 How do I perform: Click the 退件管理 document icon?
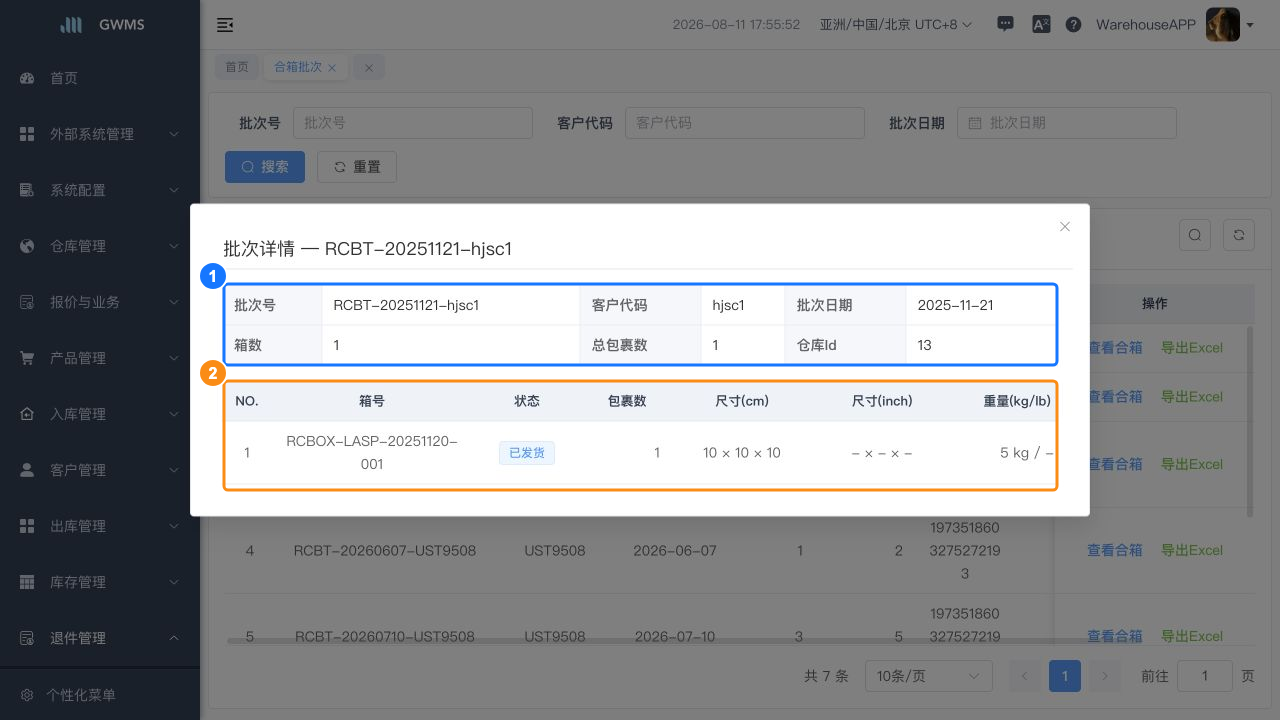pyautogui.click(x=28, y=638)
